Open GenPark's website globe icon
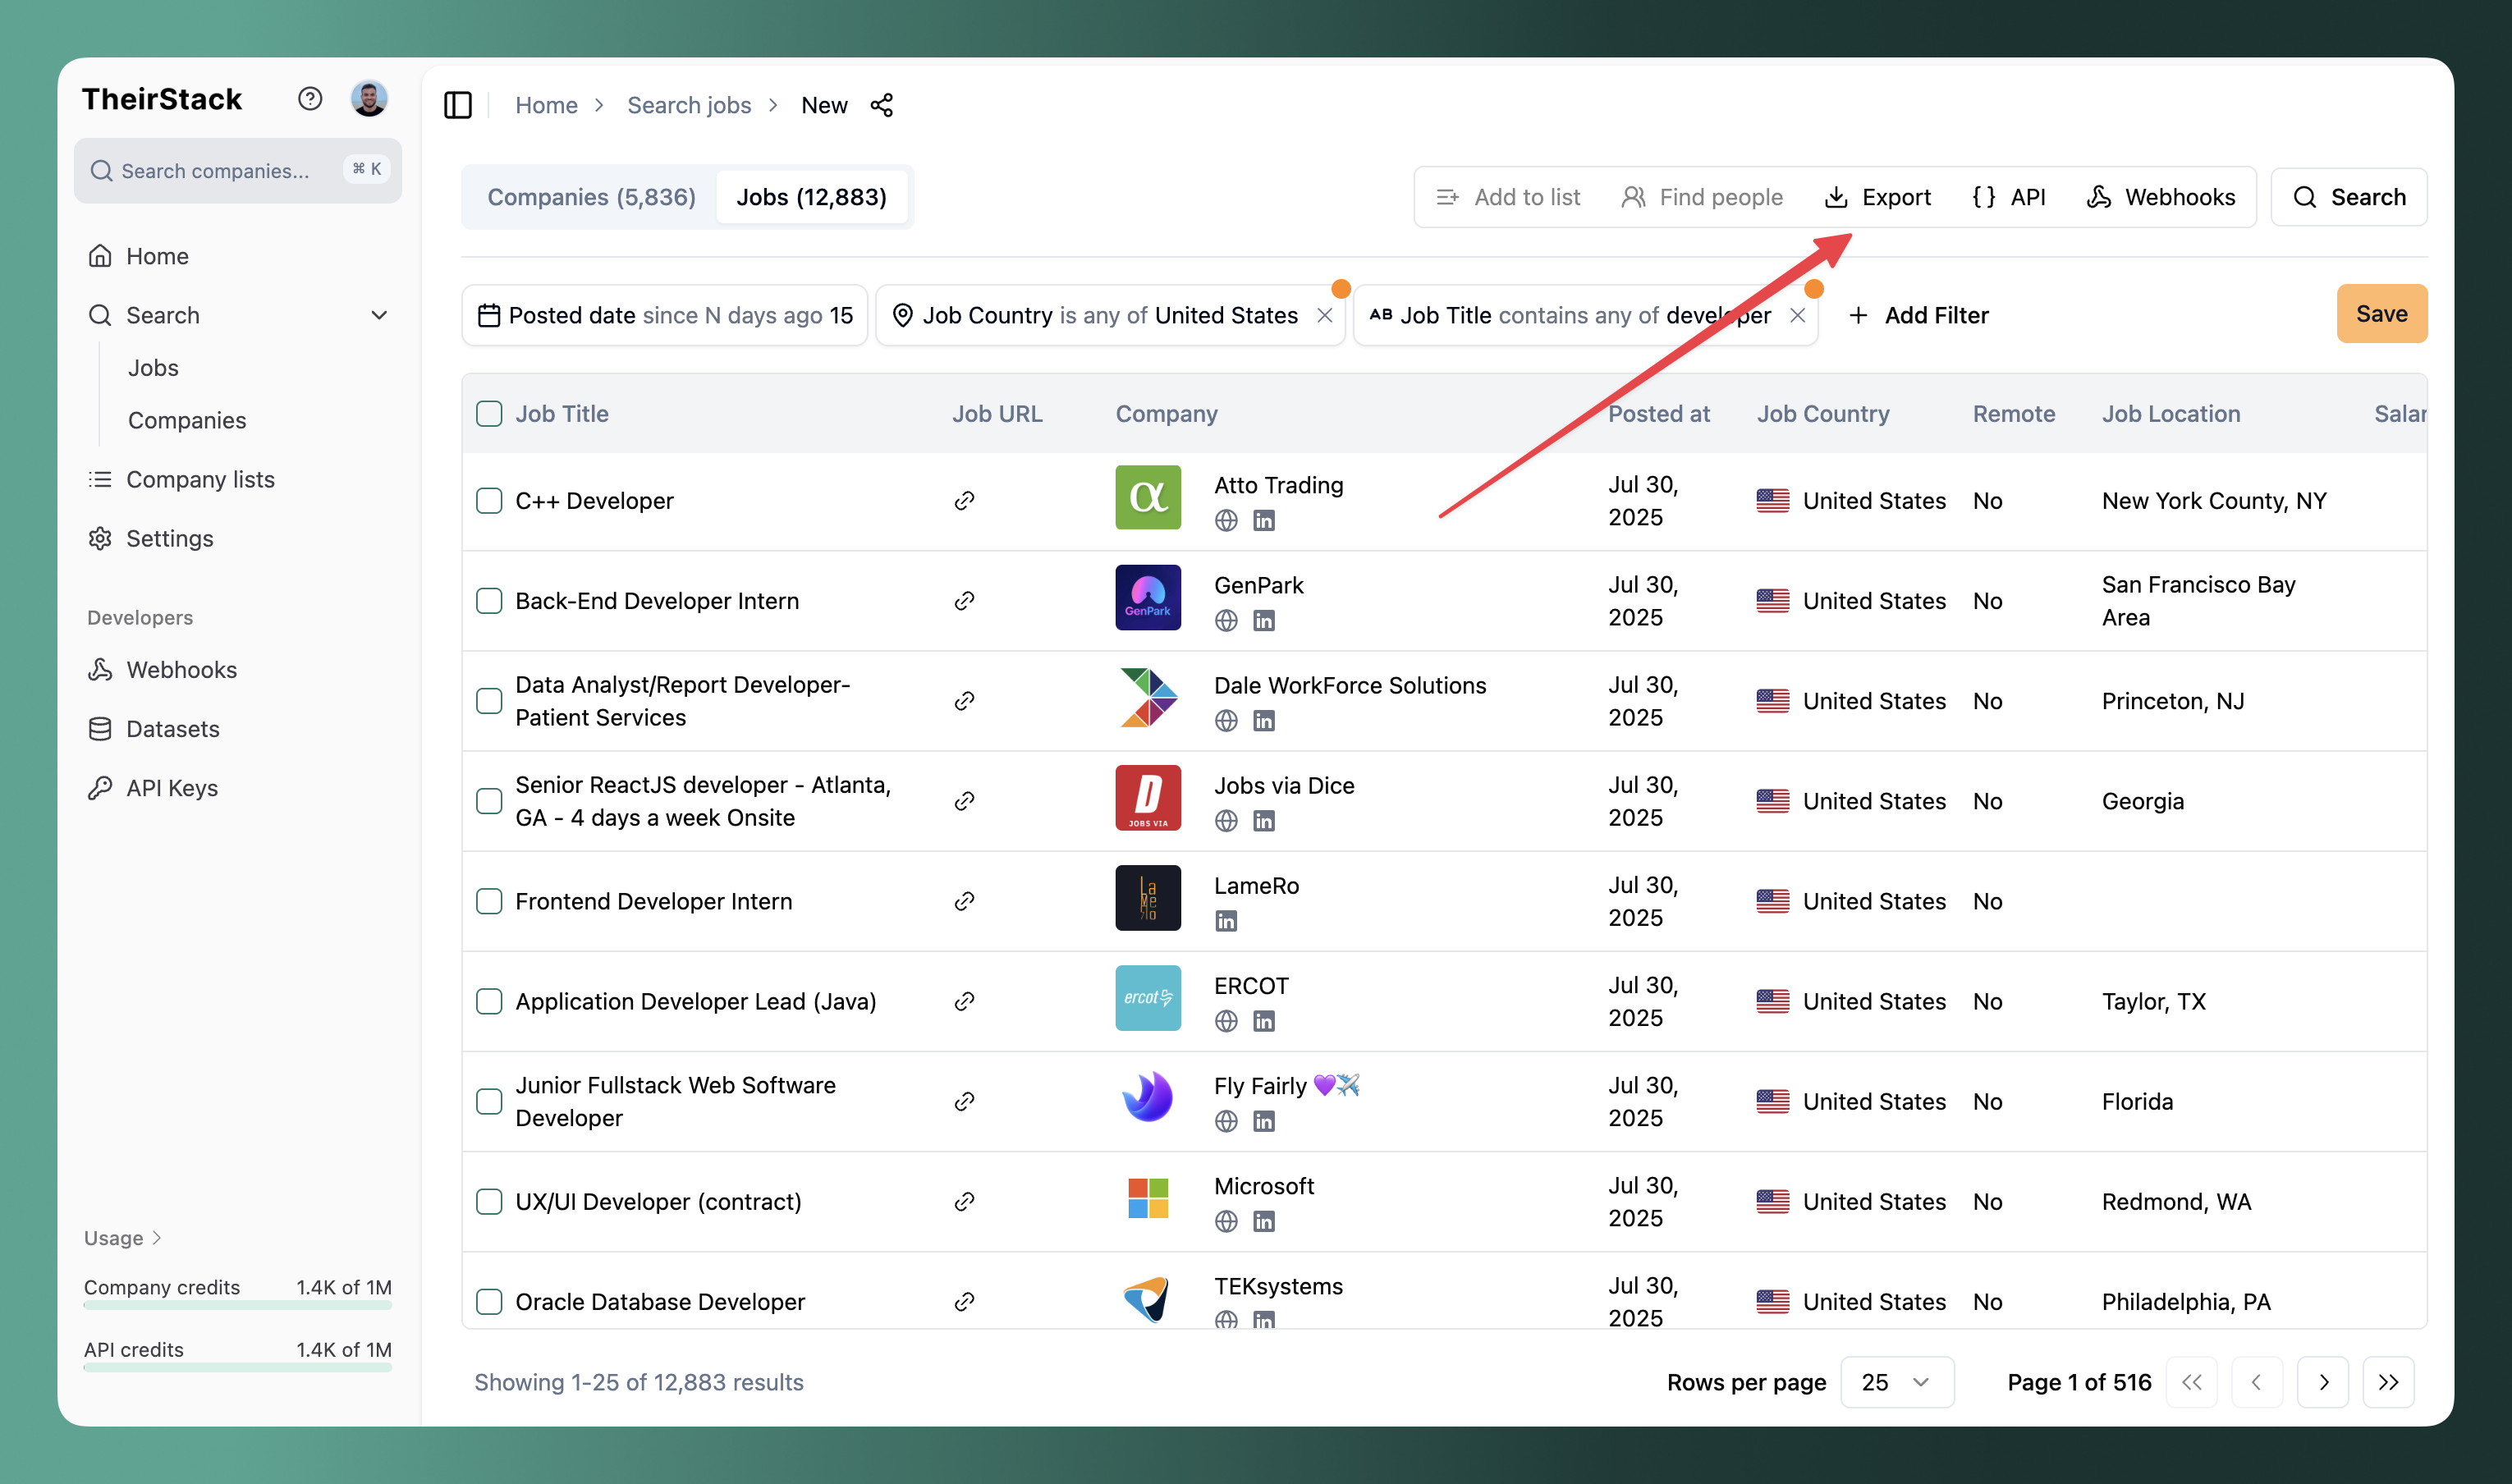2512x1484 pixels. (x=1226, y=621)
